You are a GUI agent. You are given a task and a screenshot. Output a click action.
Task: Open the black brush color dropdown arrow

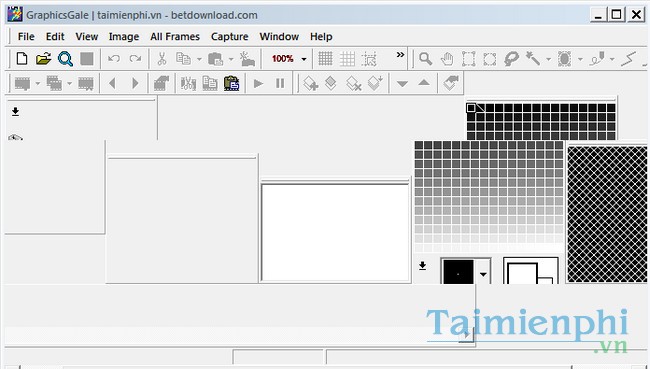483,274
